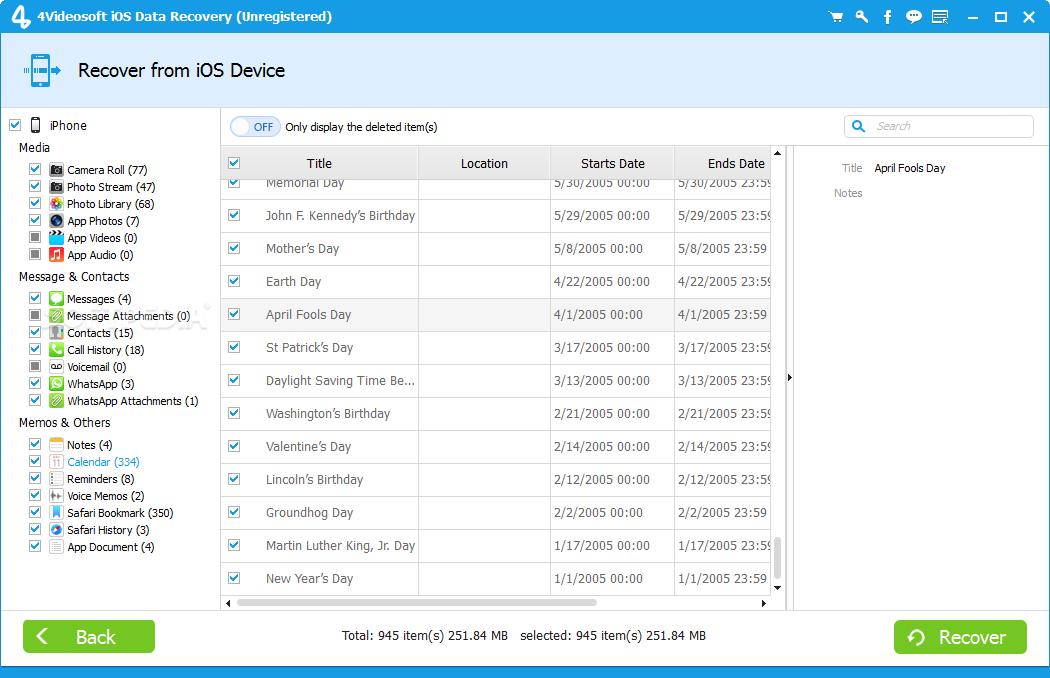Click the Photo Stream icon
The image size is (1050, 678).
[x=56, y=186]
